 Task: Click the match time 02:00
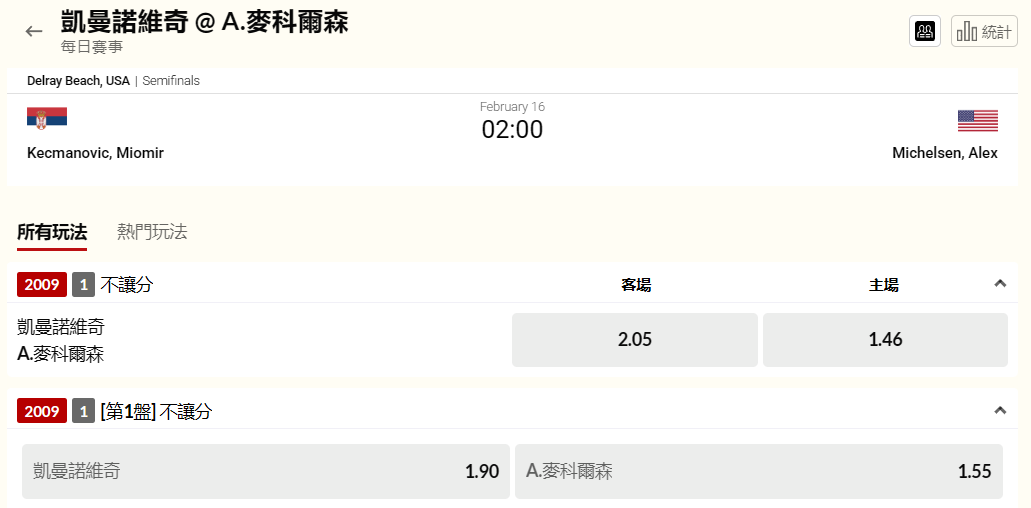pos(512,129)
